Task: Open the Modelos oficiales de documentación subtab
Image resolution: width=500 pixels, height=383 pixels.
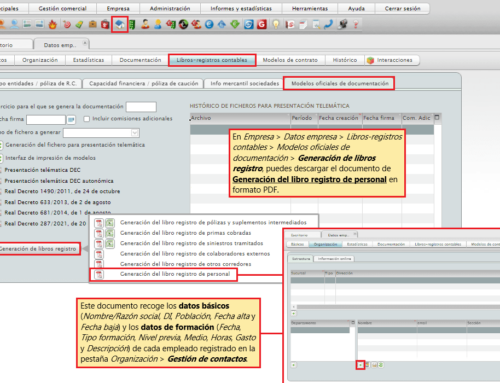Action: pyautogui.click(x=340, y=83)
